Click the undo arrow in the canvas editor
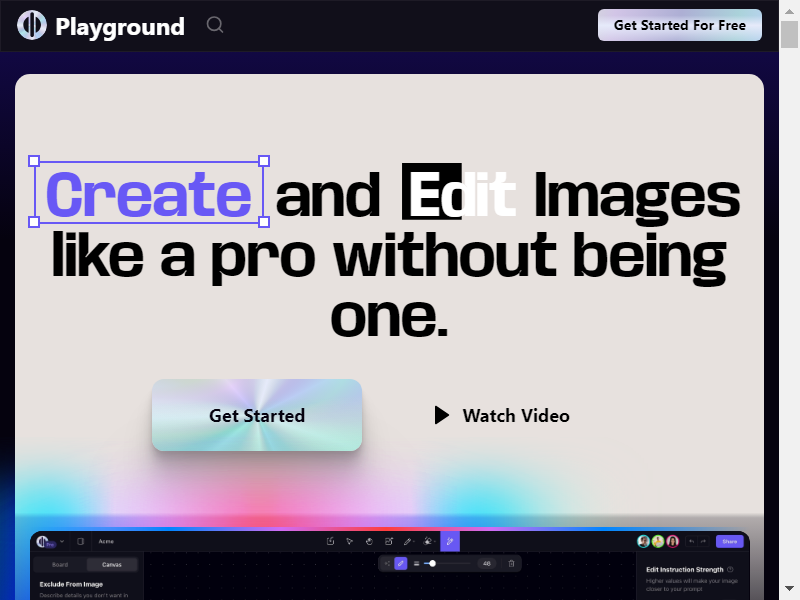The width and height of the screenshot is (800, 600). point(692,541)
